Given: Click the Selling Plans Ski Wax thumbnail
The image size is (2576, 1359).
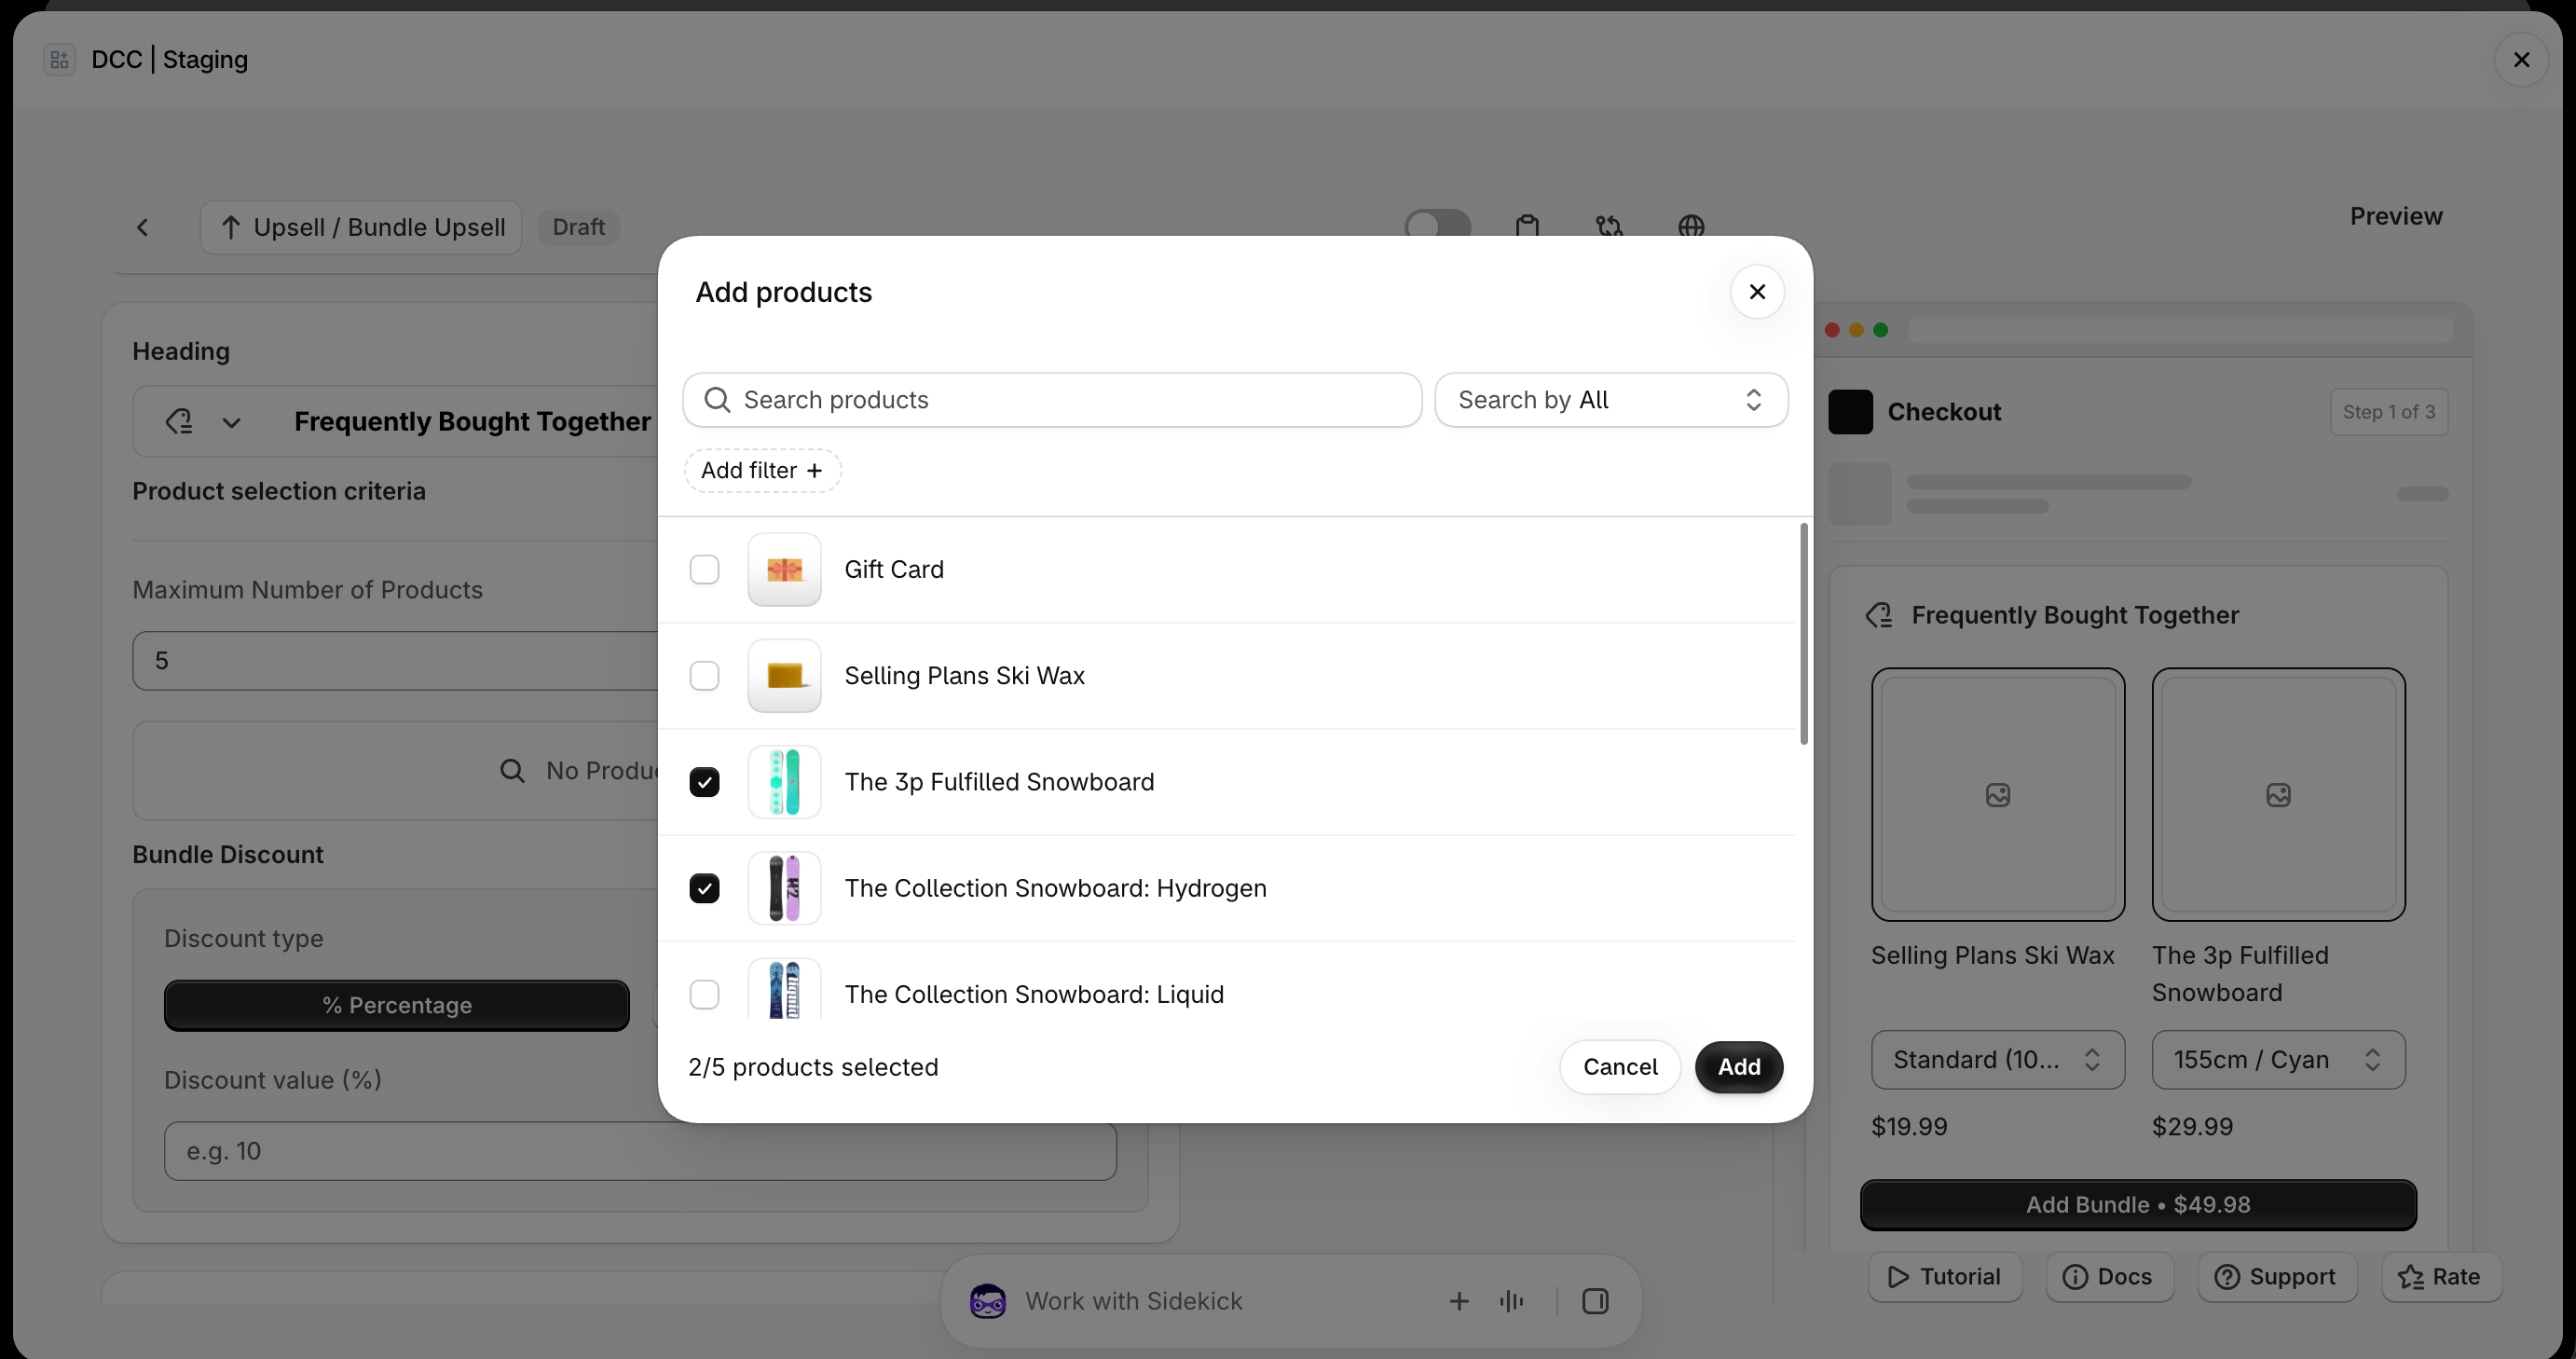Looking at the screenshot, I should coord(784,676).
